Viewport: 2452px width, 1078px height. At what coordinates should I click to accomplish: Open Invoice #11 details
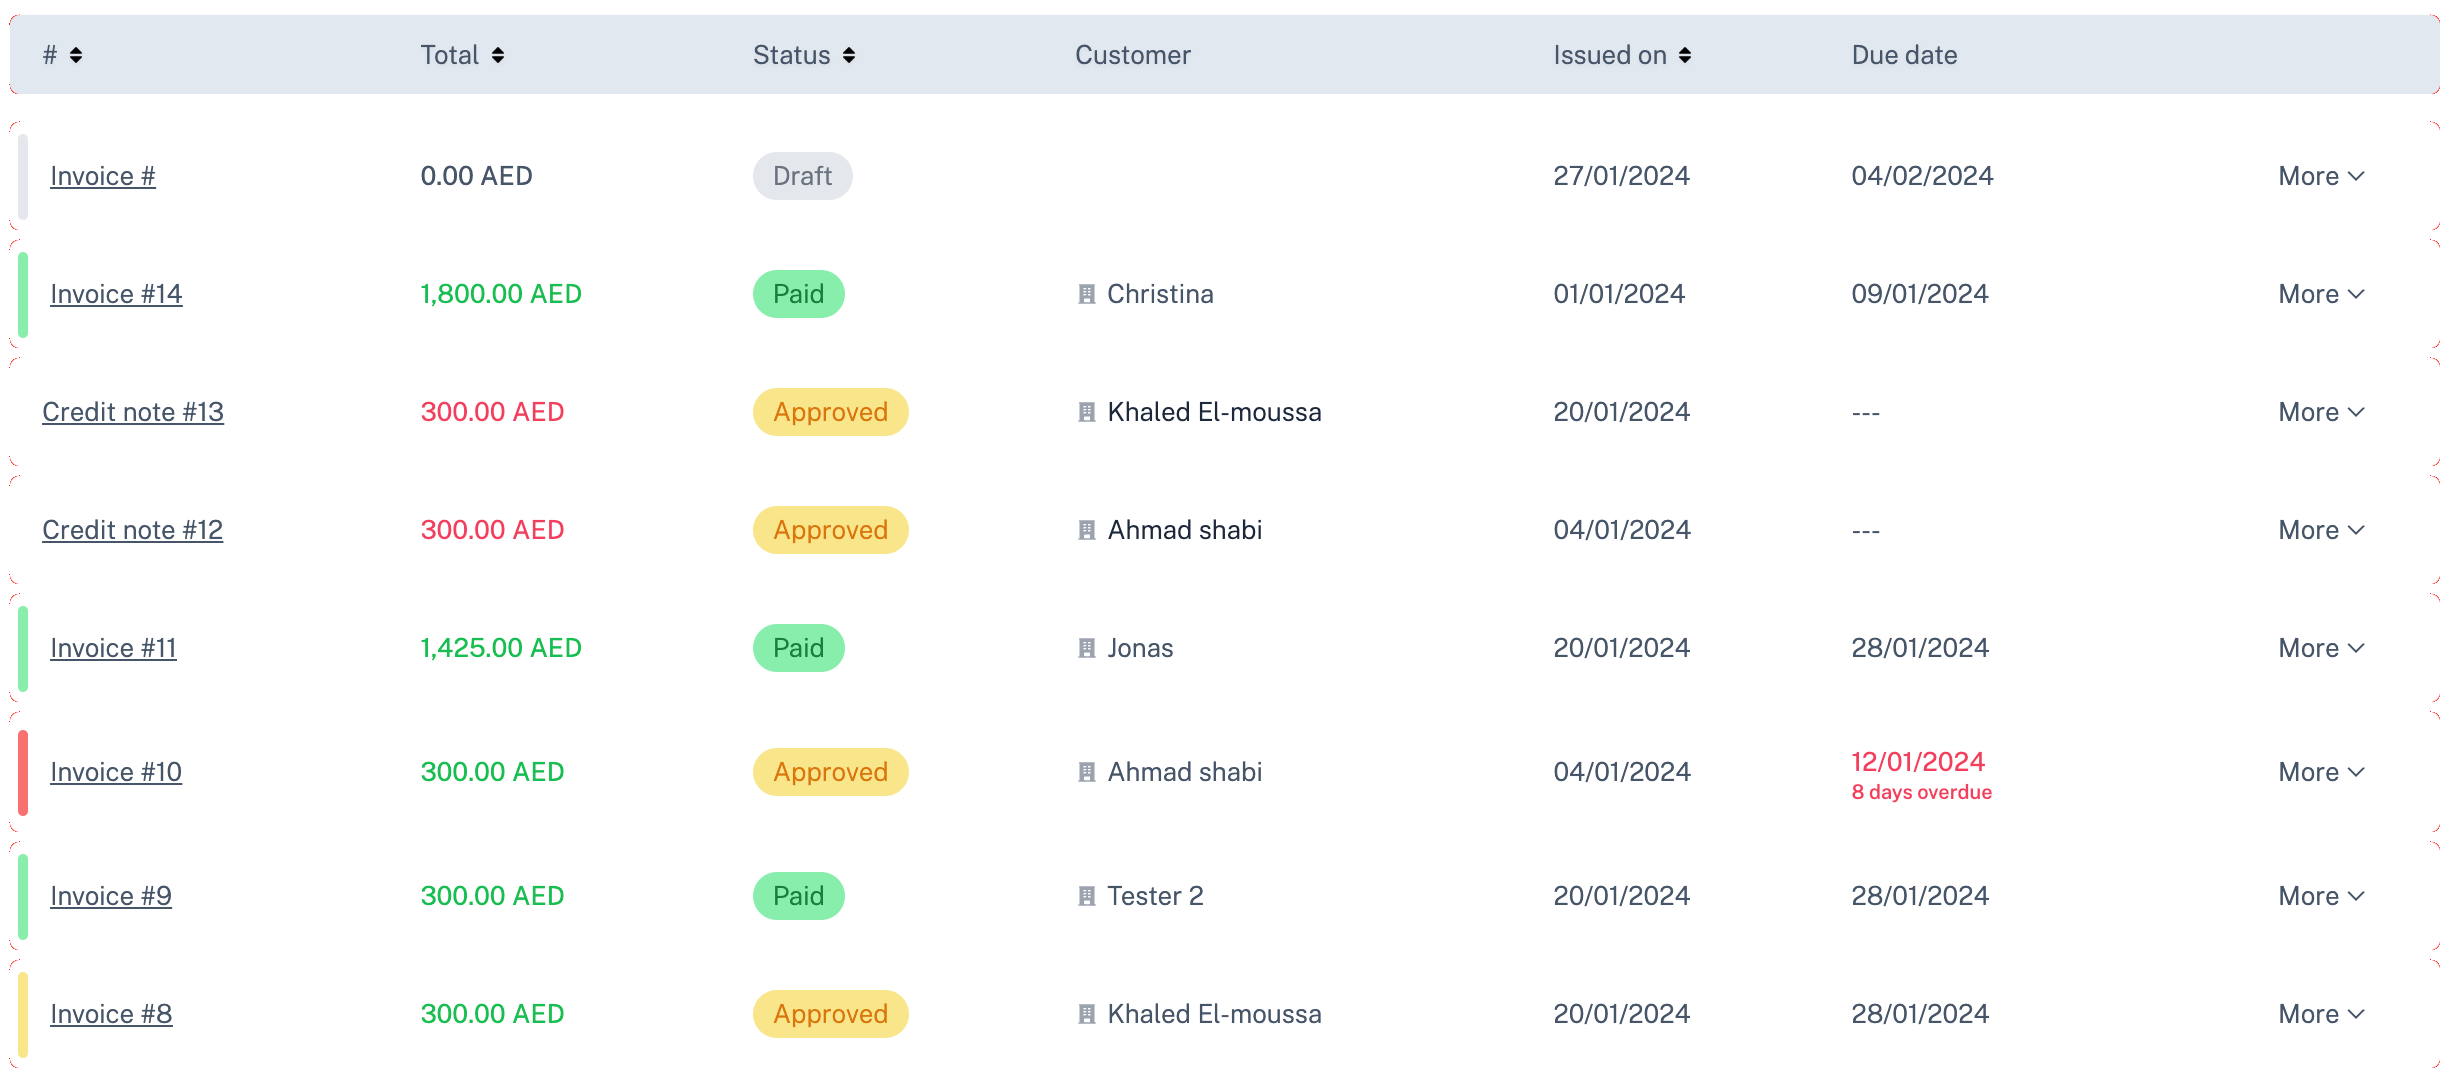point(113,648)
